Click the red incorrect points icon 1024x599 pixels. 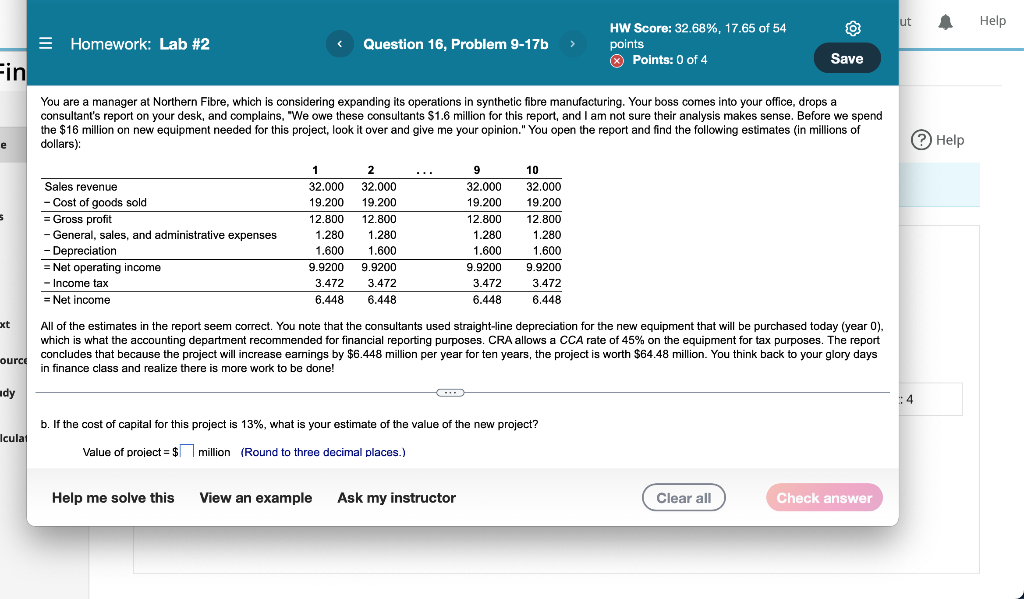(617, 61)
